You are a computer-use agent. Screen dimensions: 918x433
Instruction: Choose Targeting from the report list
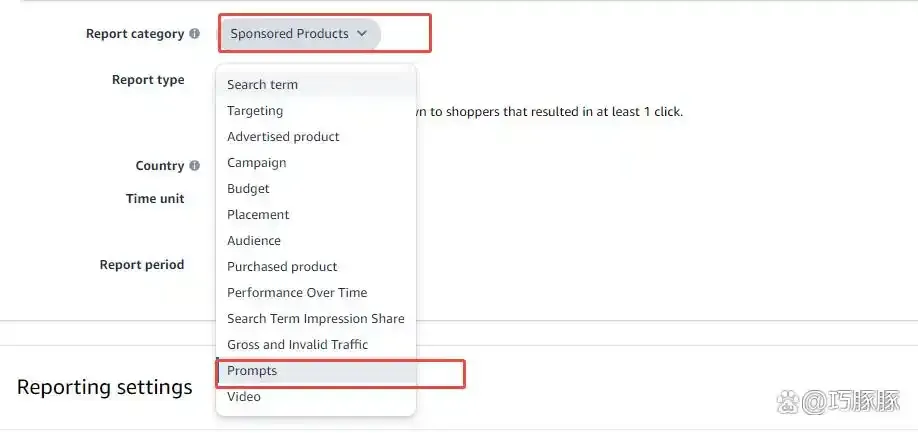(x=255, y=111)
